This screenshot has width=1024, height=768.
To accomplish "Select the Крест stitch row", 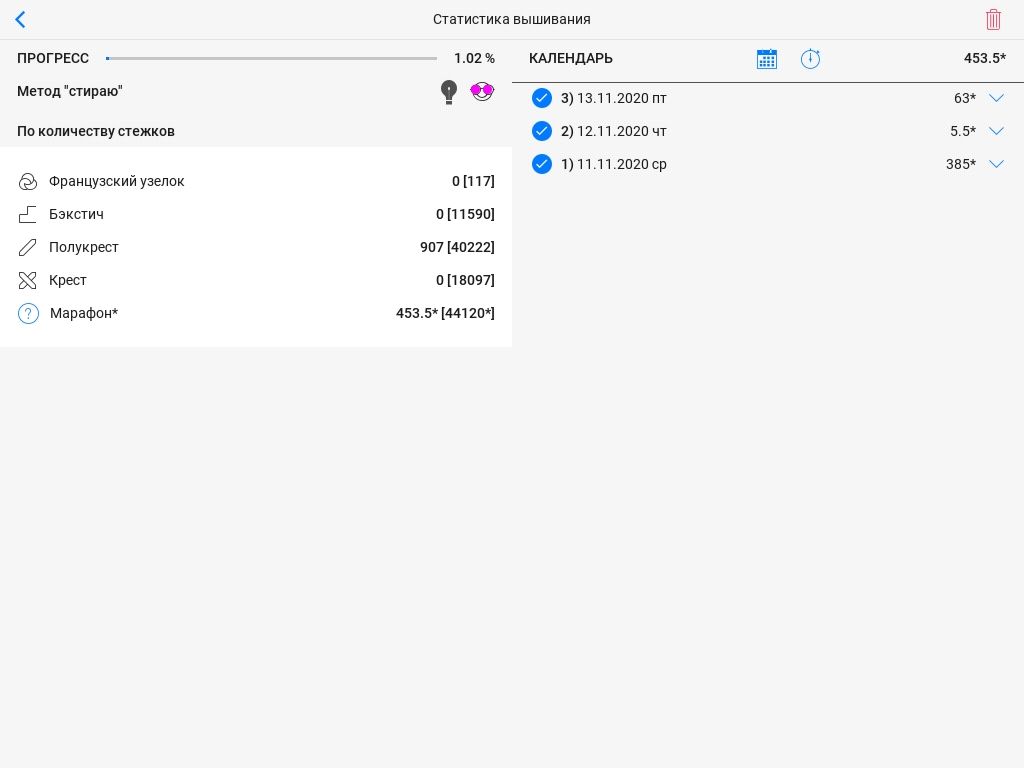I will [256, 280].
